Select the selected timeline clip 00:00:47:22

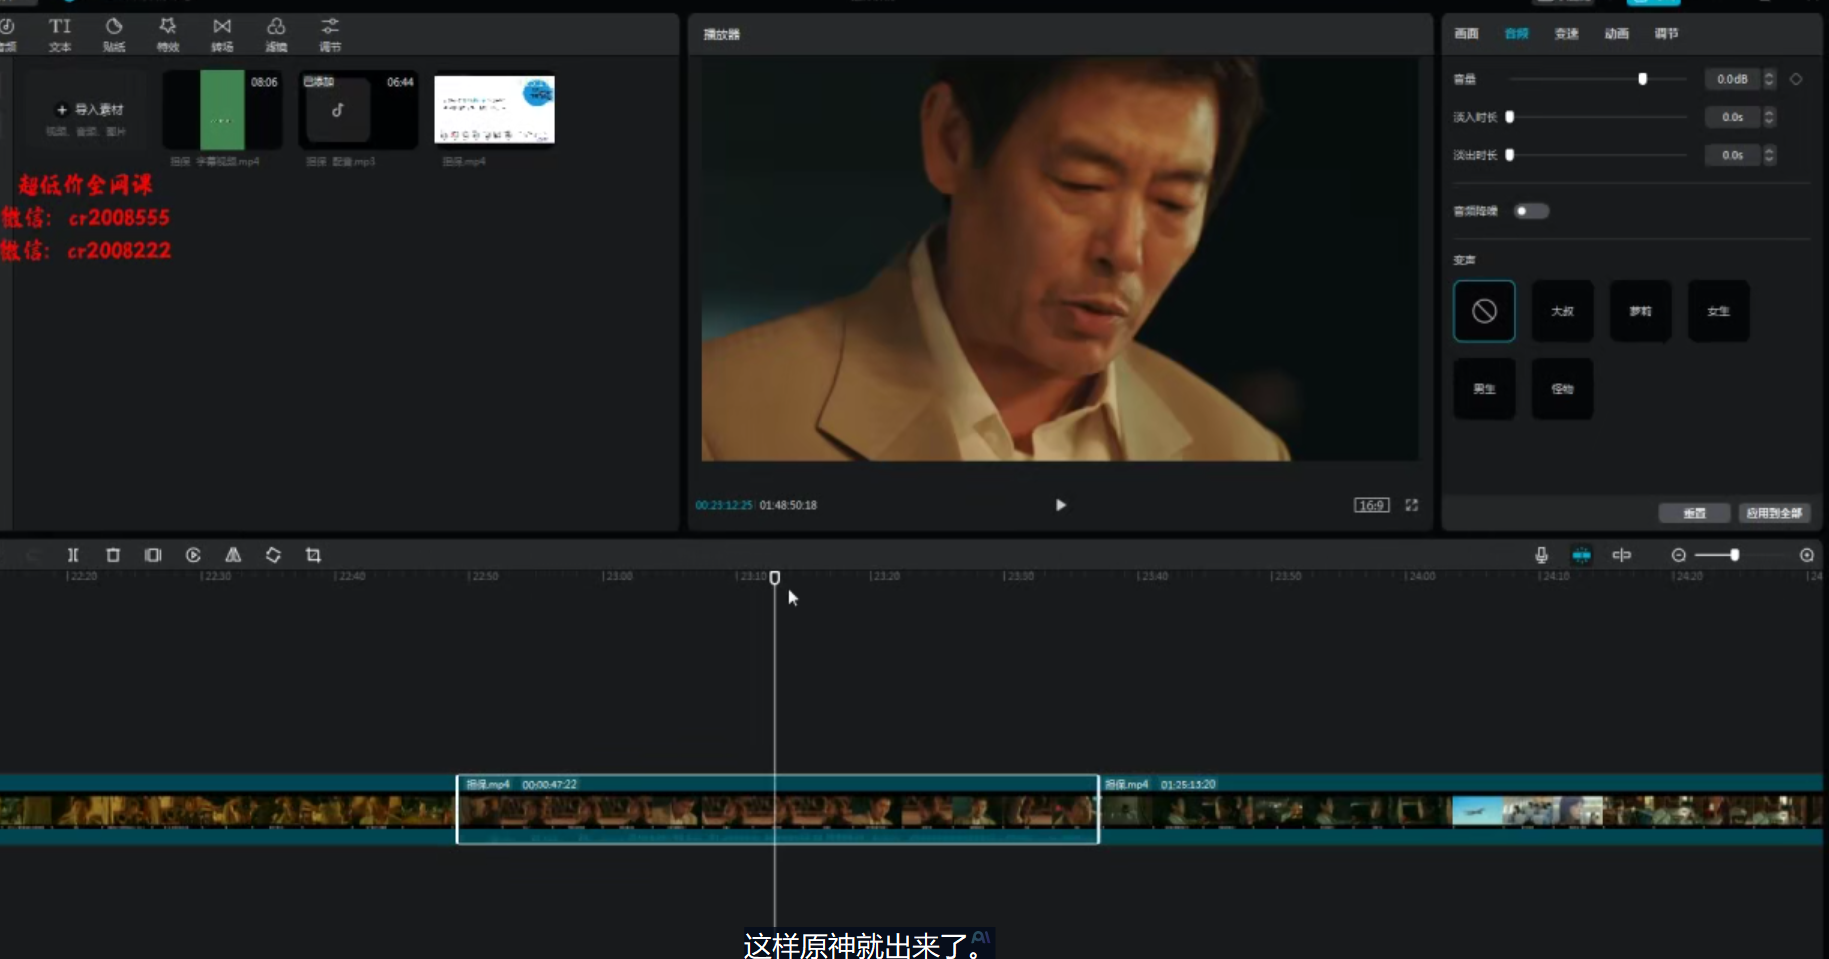778,809
